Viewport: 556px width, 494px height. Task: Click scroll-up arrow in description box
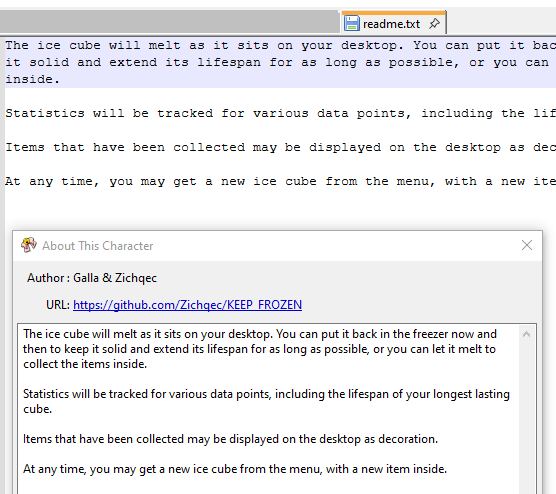(526, 334)
